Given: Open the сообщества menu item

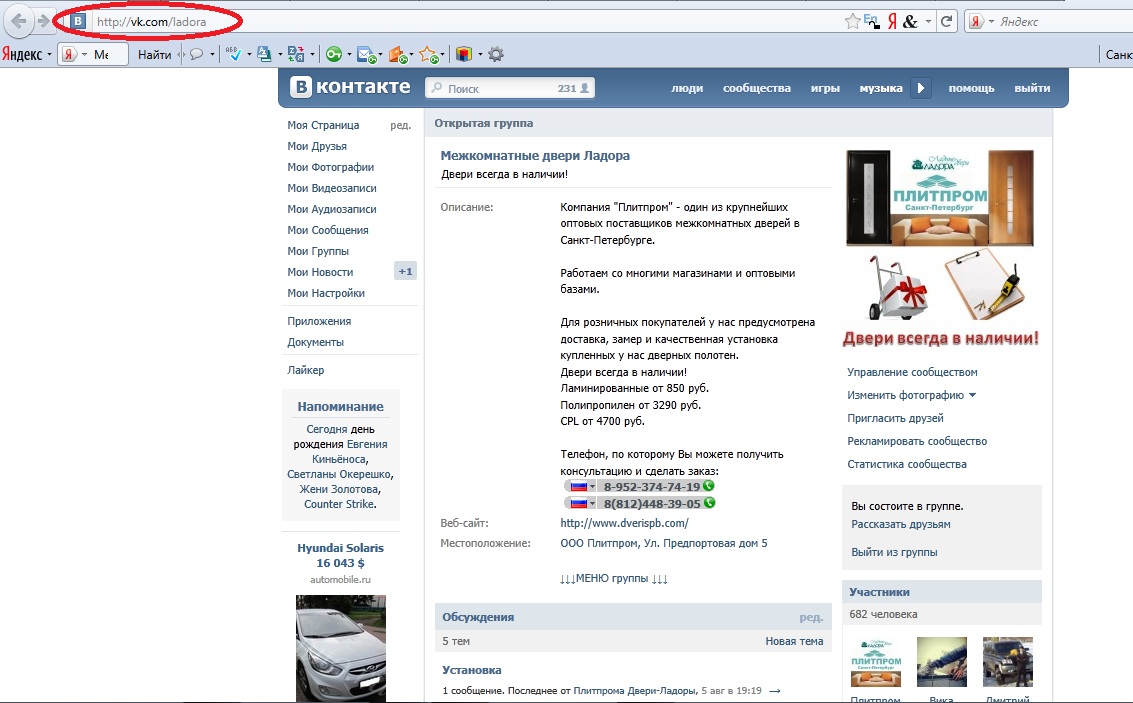Looking at the screenshot, I should pos(757,88).
